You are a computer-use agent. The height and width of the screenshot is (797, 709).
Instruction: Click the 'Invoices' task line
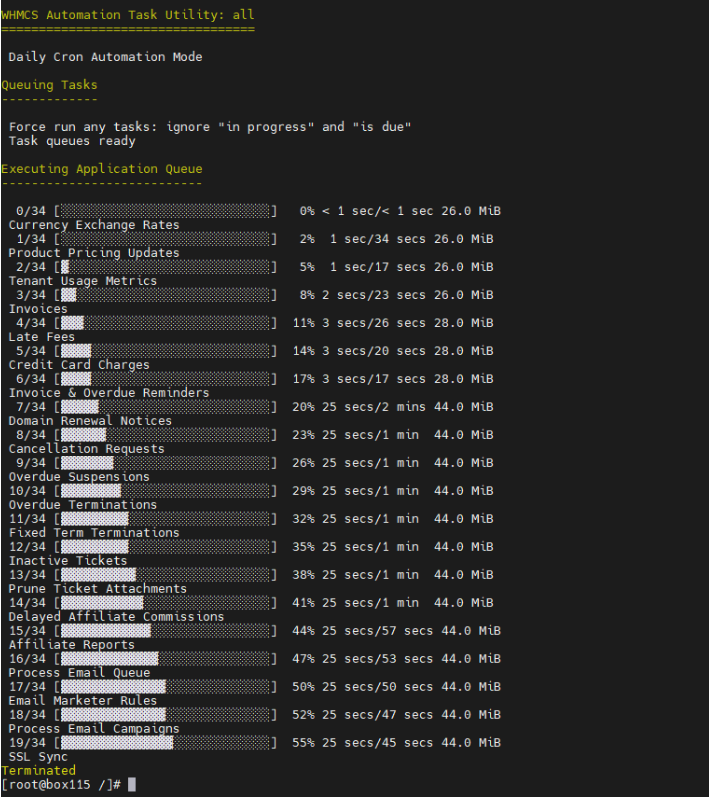tap(38, 309)
